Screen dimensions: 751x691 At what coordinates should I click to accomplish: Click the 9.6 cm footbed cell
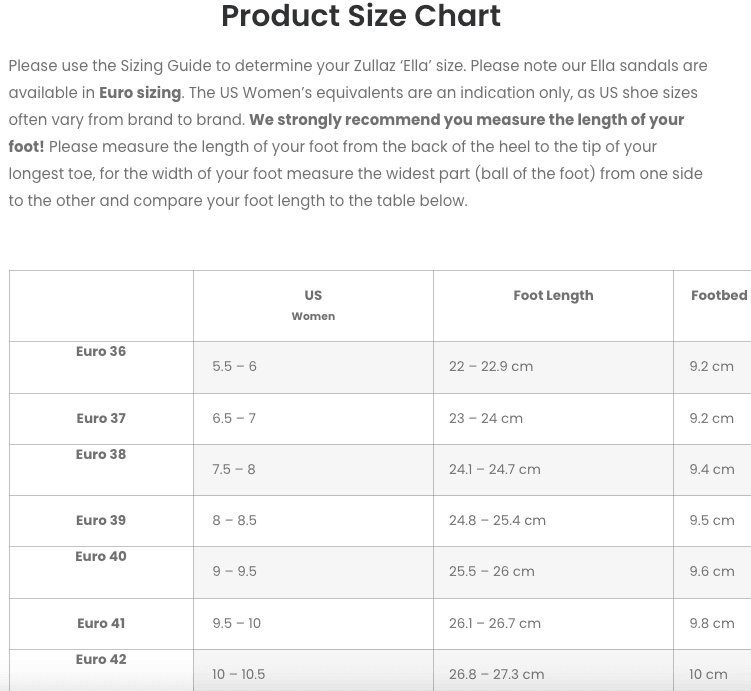(x=712, y=571)
